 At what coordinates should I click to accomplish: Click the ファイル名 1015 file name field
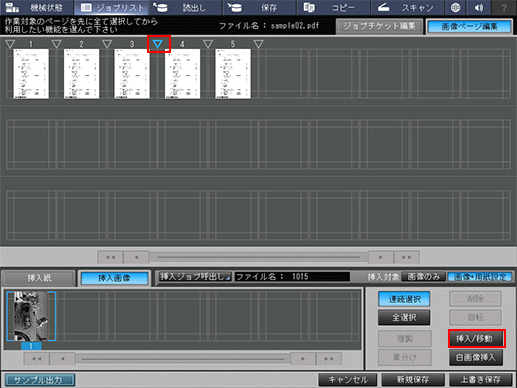coord(292,277)
